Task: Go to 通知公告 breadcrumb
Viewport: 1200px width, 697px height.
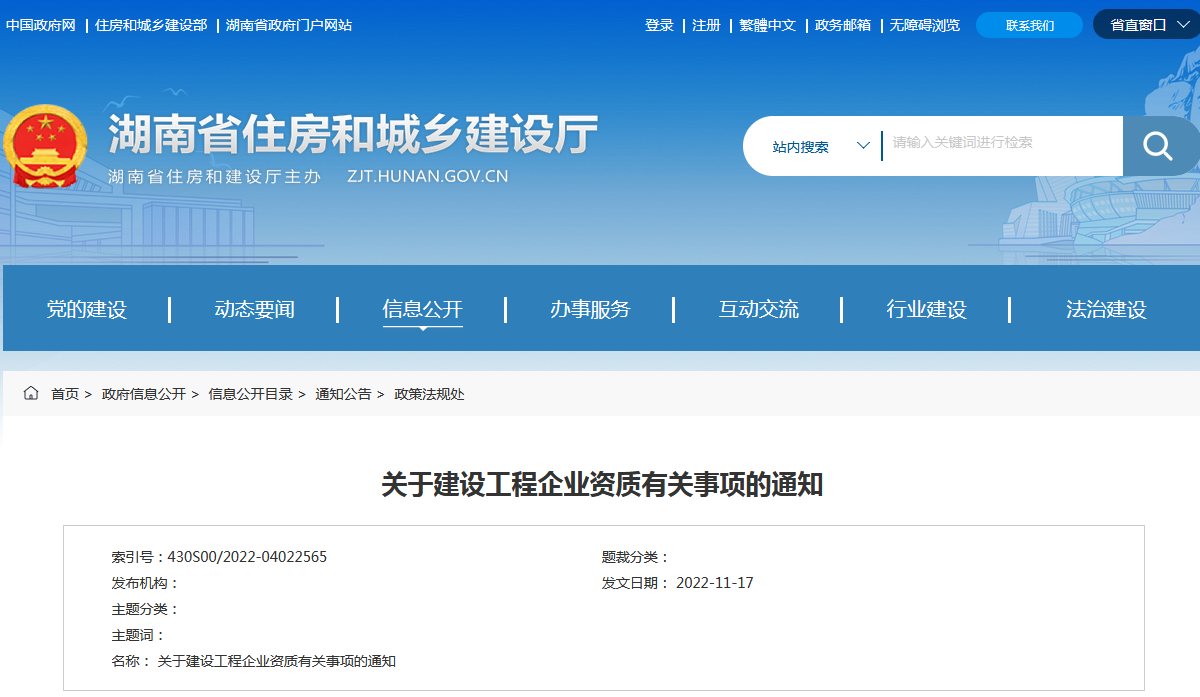Action: point(343,394)
